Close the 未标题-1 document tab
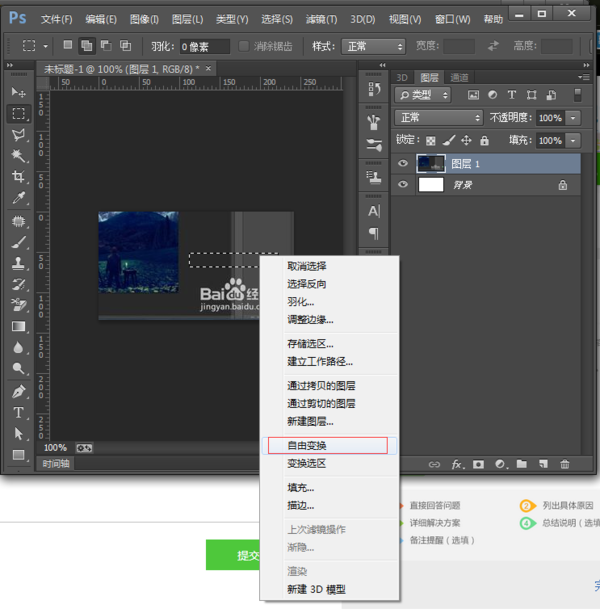 coord(208,68)
